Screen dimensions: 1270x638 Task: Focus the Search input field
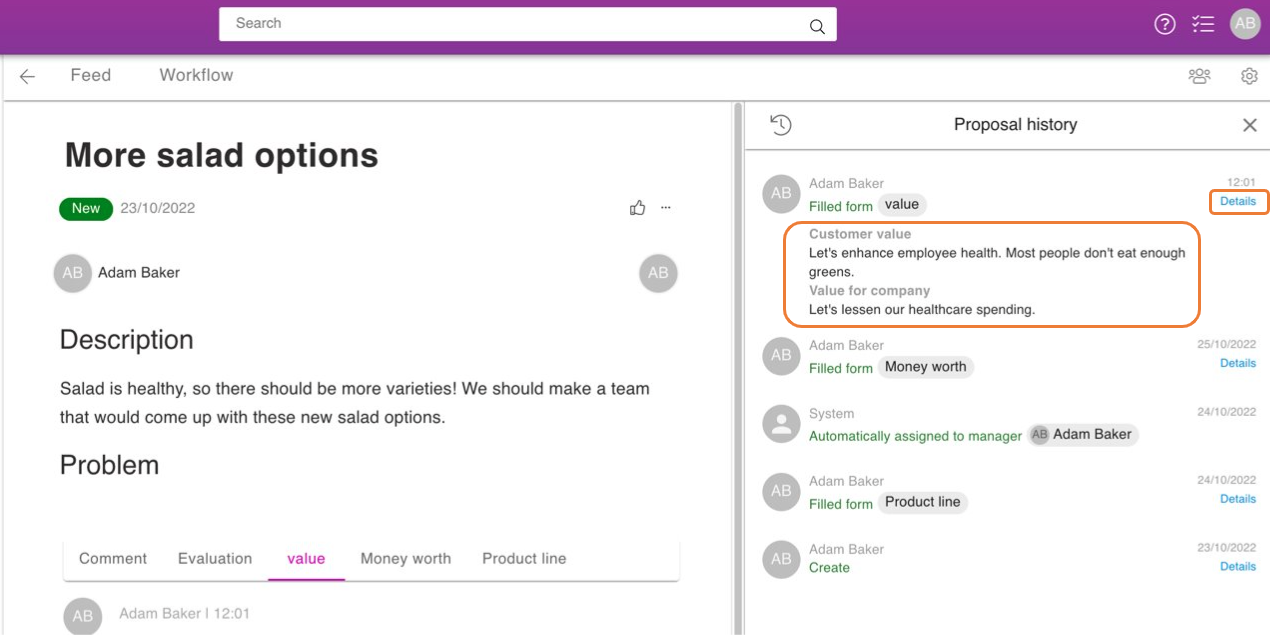(x=528, y=24)
